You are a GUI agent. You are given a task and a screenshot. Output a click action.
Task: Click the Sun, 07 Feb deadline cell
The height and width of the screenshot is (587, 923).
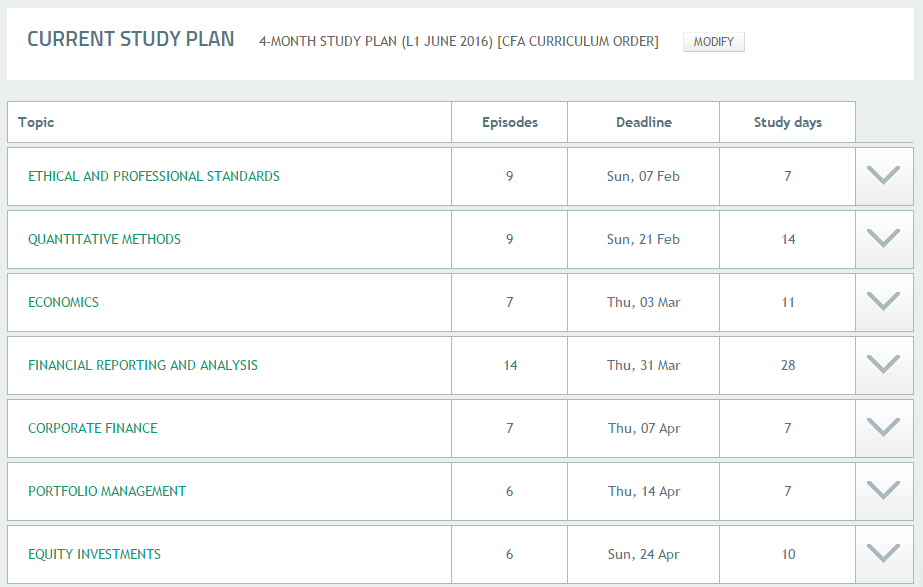643,176
